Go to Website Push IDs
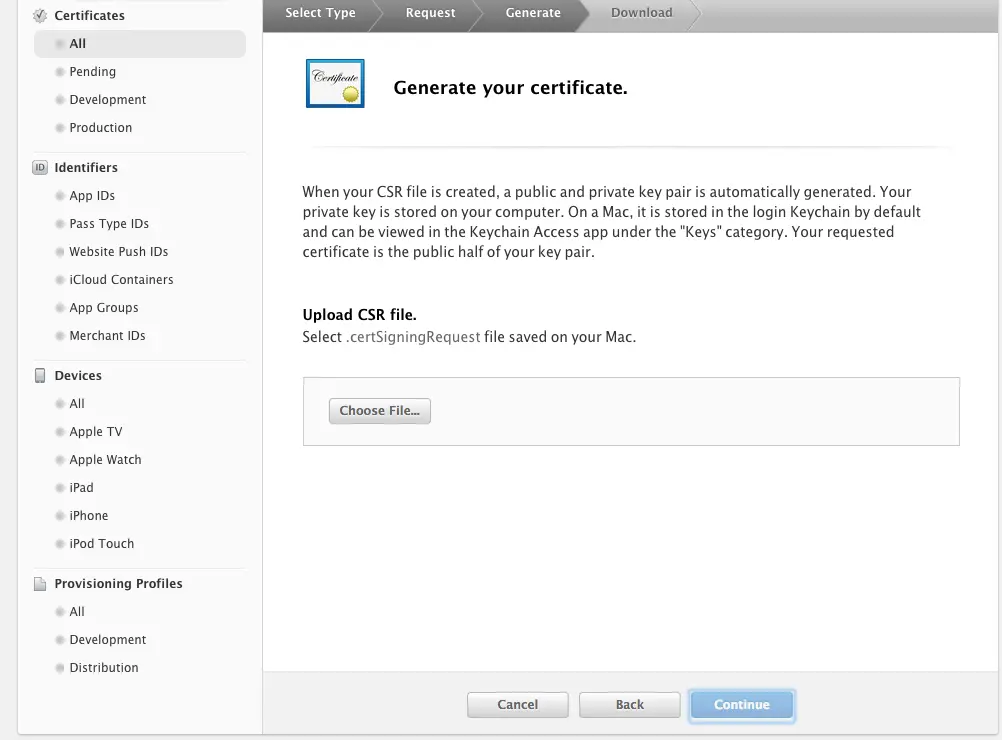1002x740 pixels. [118, 252]
